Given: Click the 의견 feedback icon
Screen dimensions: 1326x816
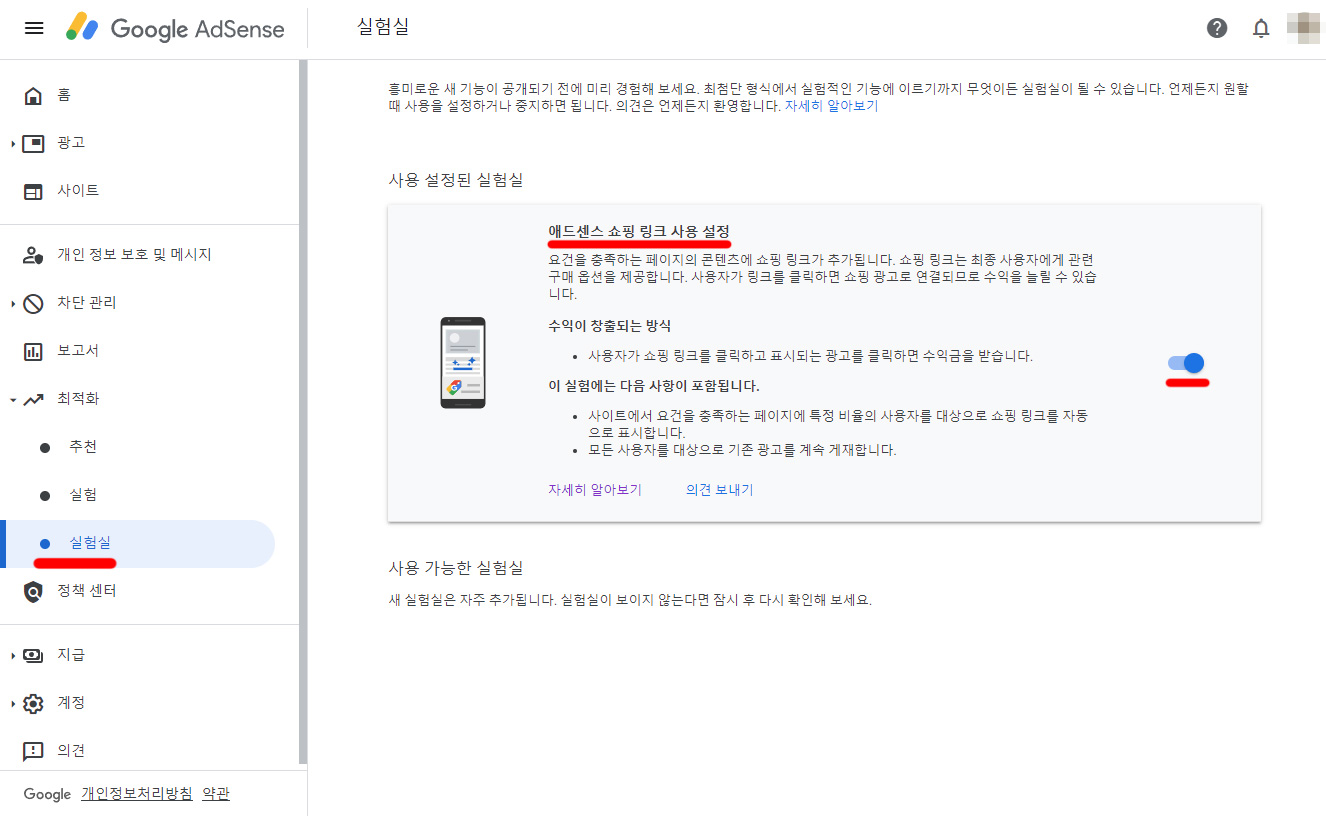Looking at the screenshot, I should pyautogui.click(x=33, y=751).
